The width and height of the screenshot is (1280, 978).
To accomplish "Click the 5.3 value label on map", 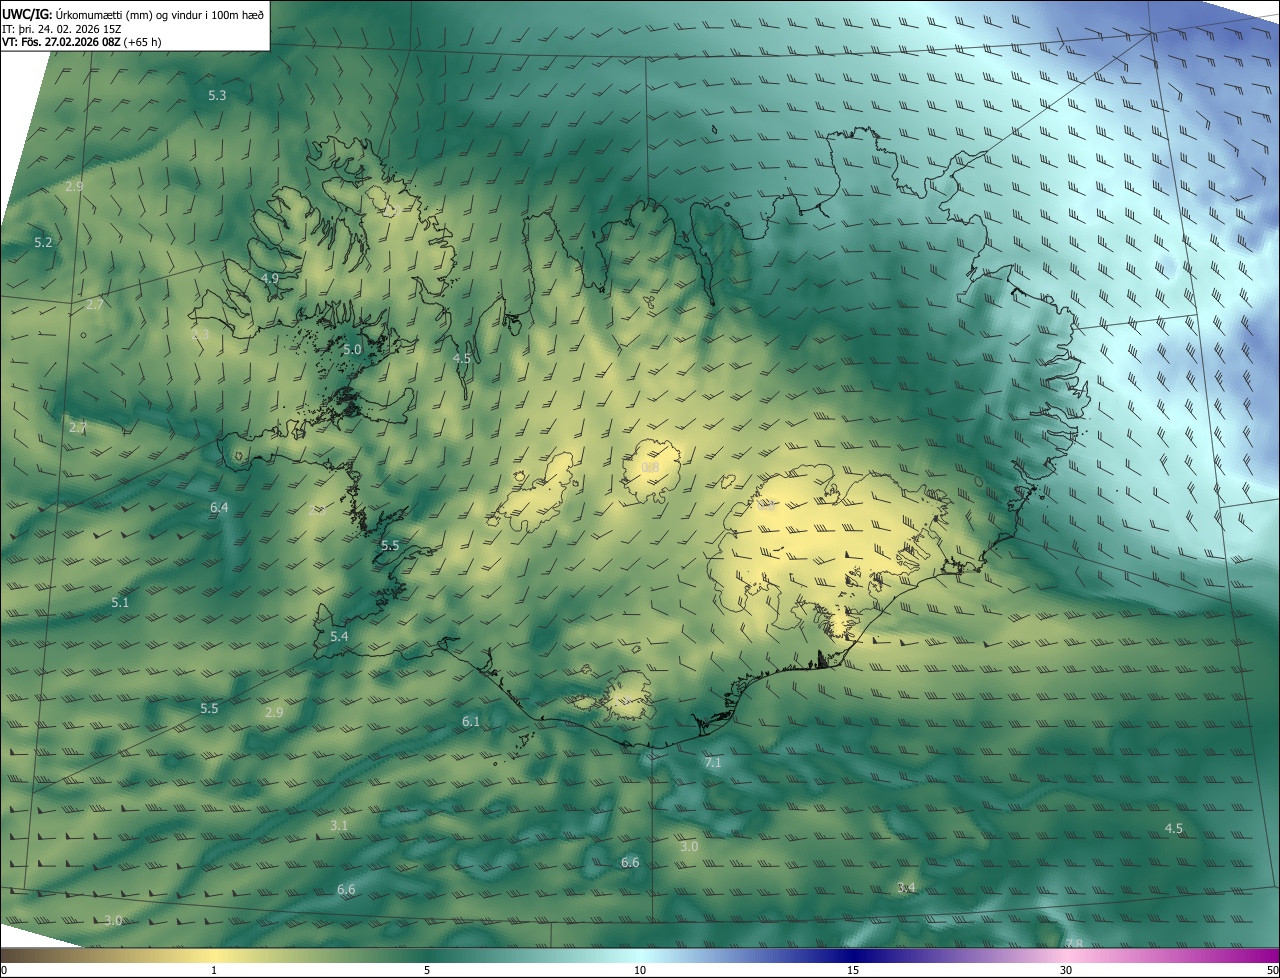I will 217,95.
